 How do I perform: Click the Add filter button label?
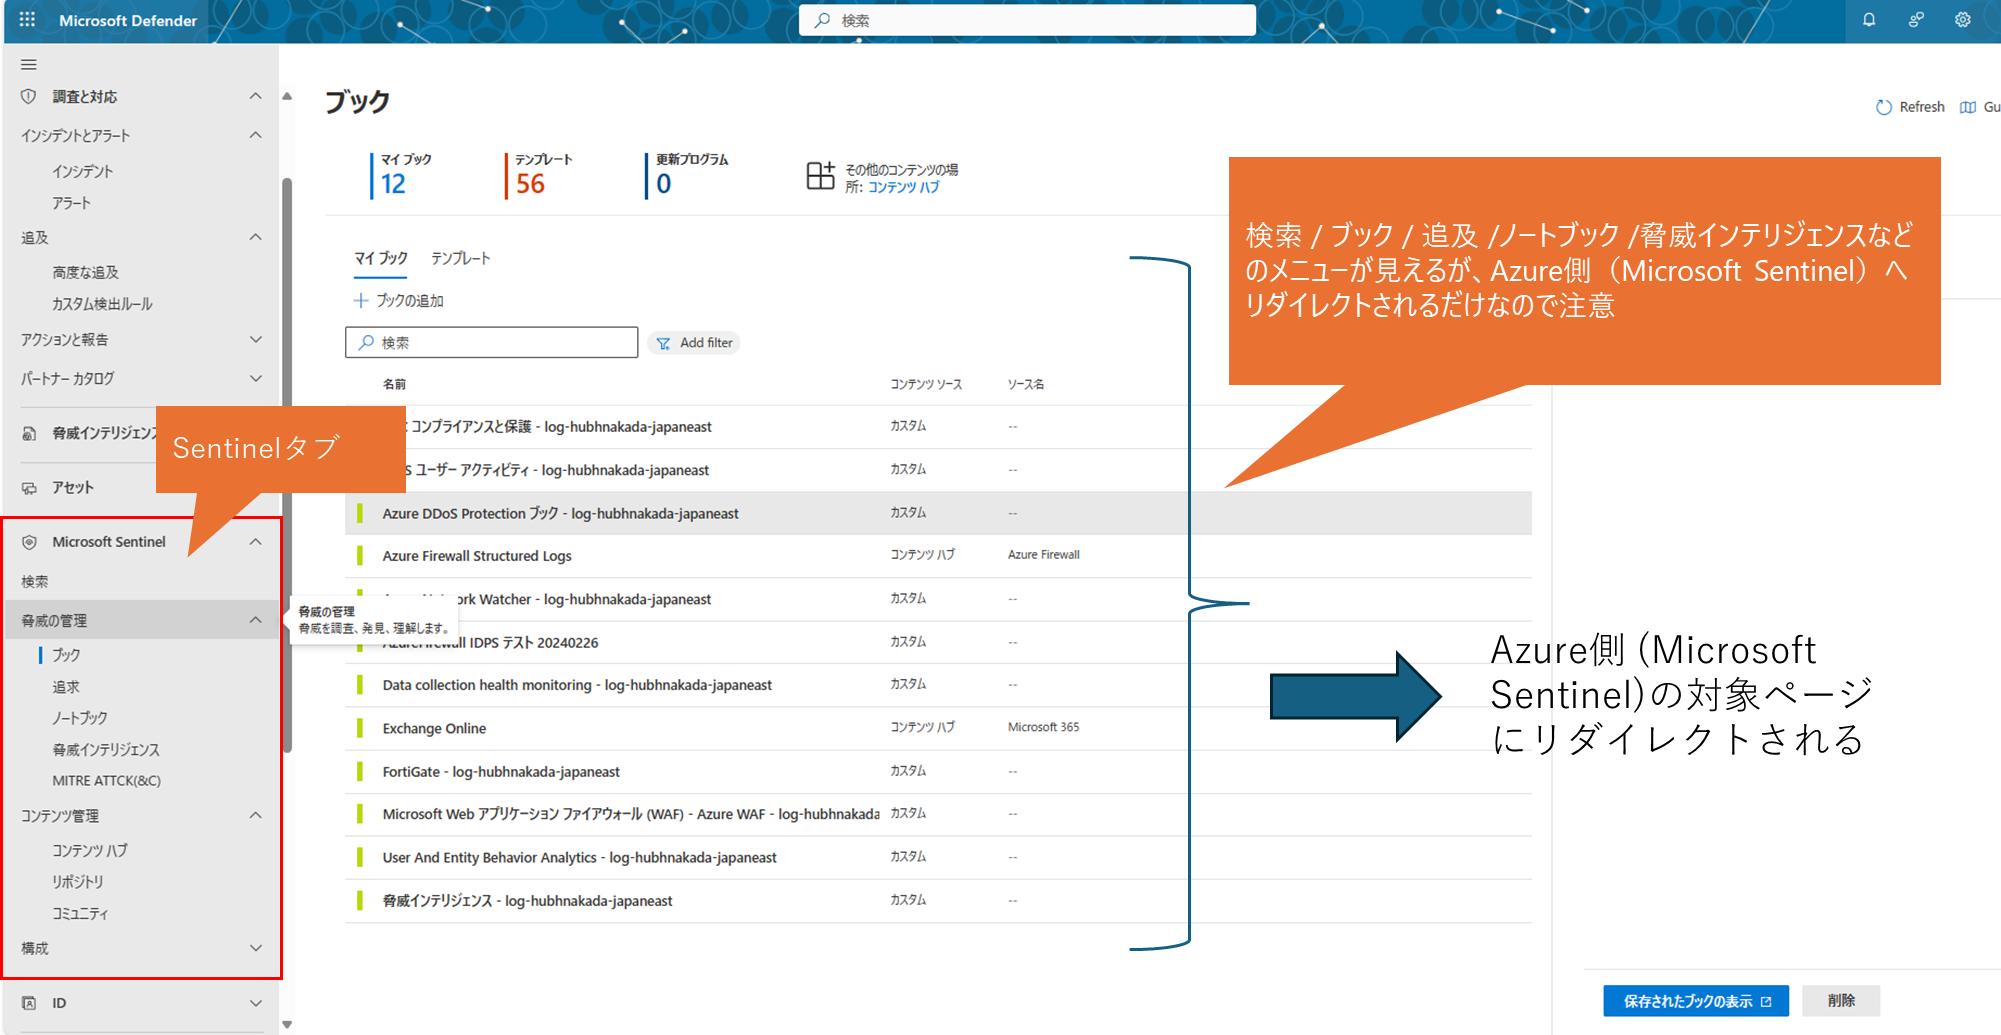click(706, 343)
